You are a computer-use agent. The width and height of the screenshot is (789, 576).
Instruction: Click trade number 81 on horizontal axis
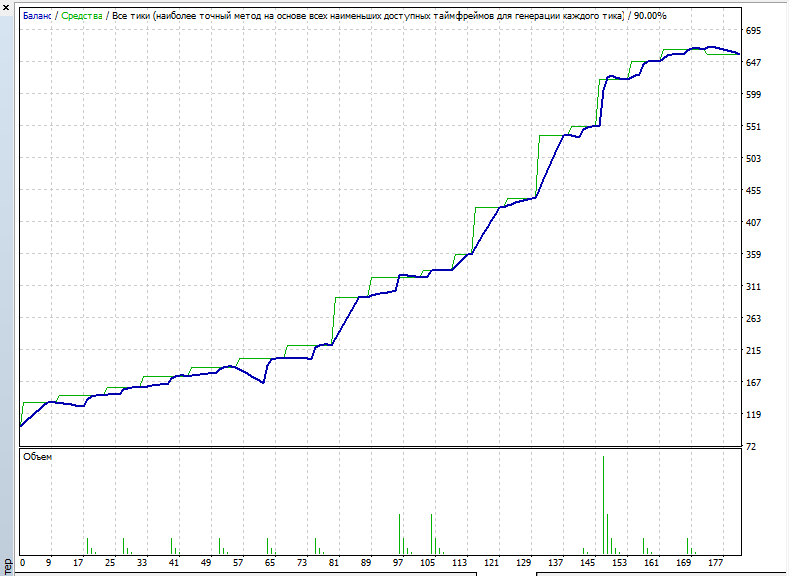[334, 563]
